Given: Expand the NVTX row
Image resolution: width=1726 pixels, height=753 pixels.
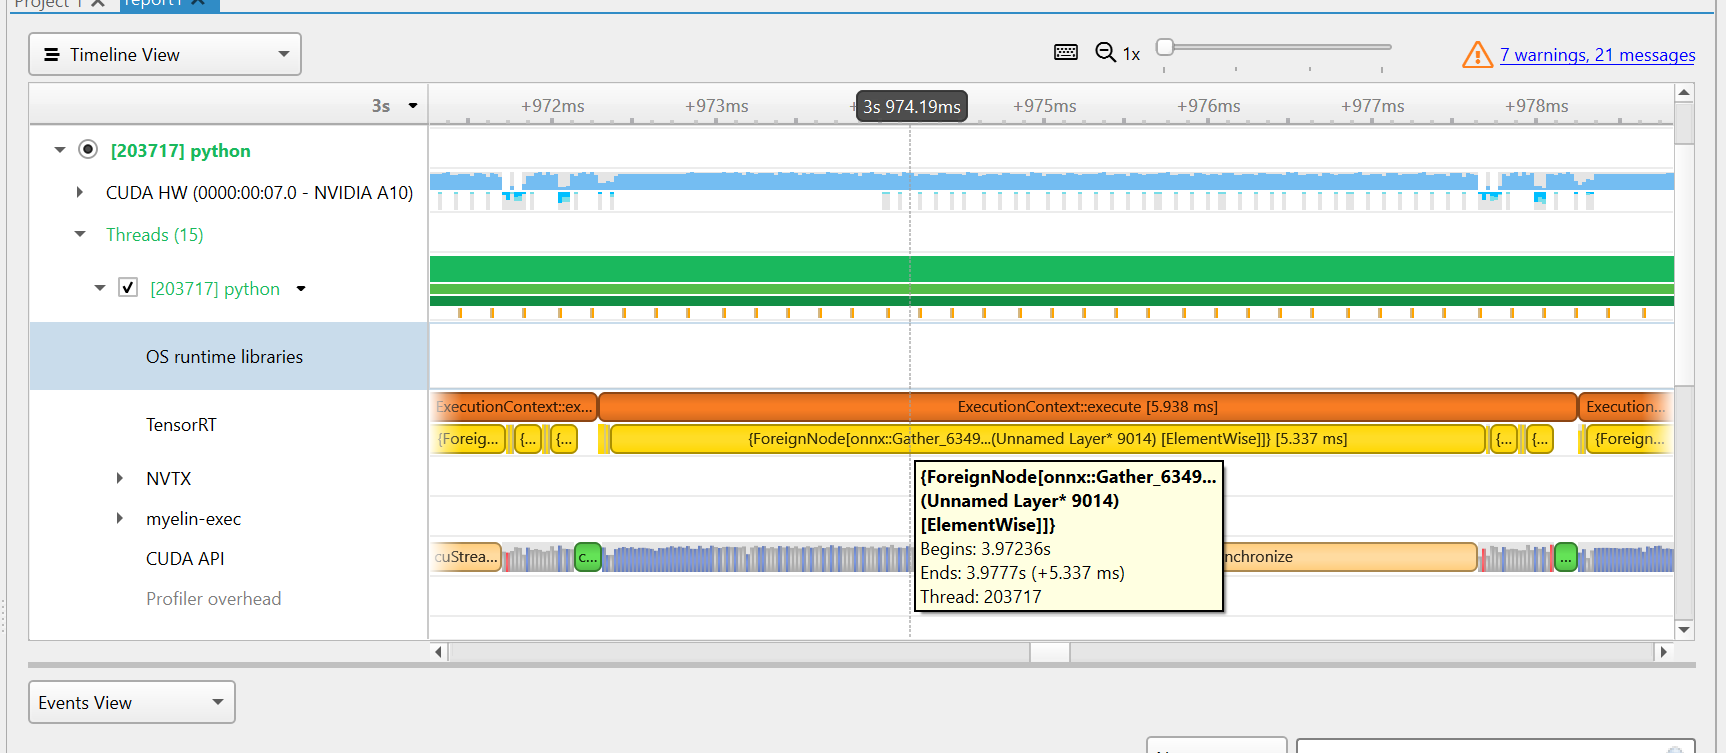Looking at the screenshot, I should (x=120, y=478).
